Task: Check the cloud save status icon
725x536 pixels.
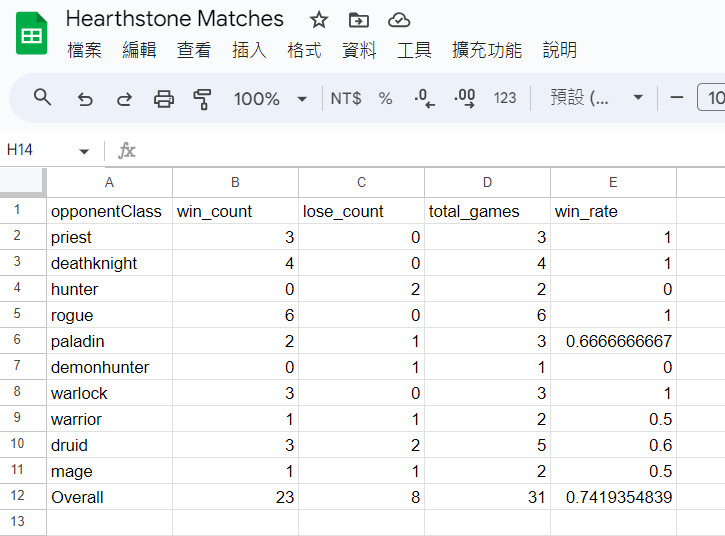Action: click(399, 20)
